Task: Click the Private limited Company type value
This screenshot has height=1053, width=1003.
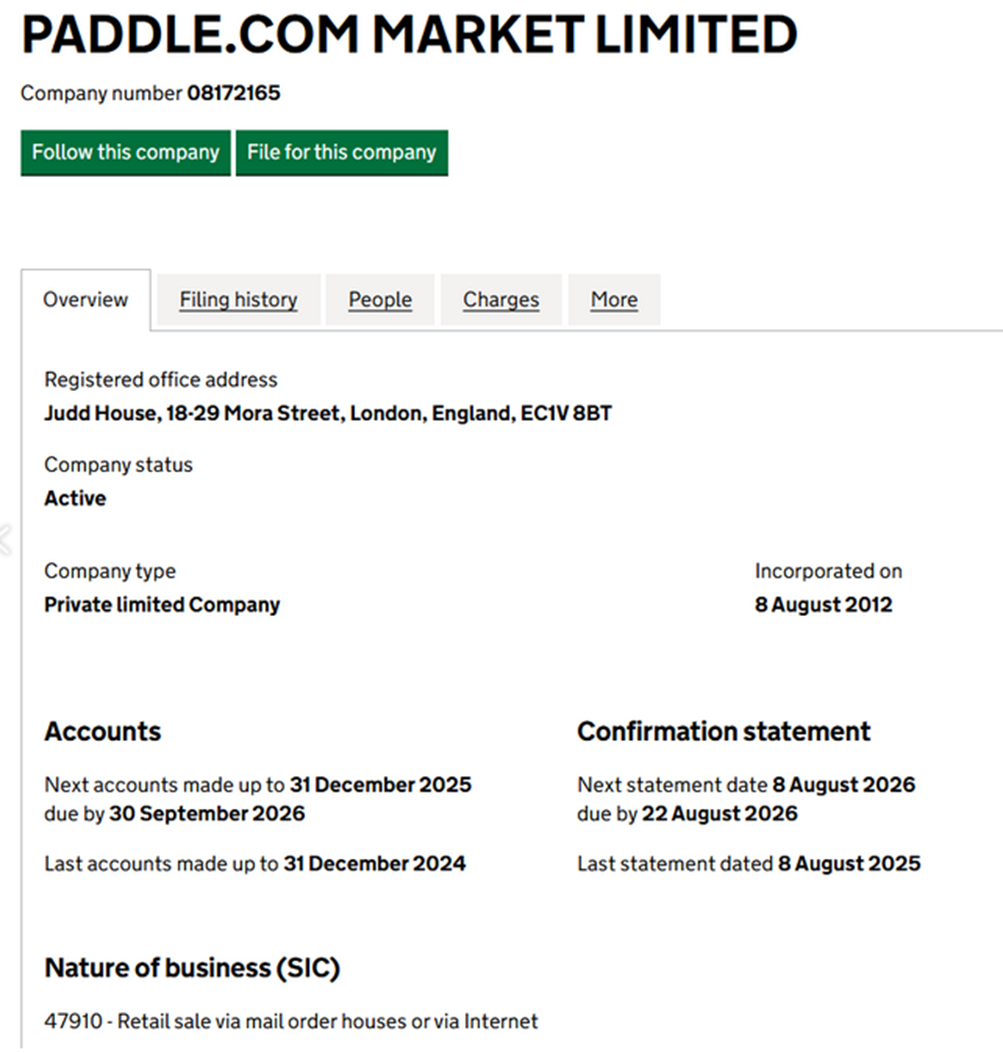Action: [x=162, y=605]
